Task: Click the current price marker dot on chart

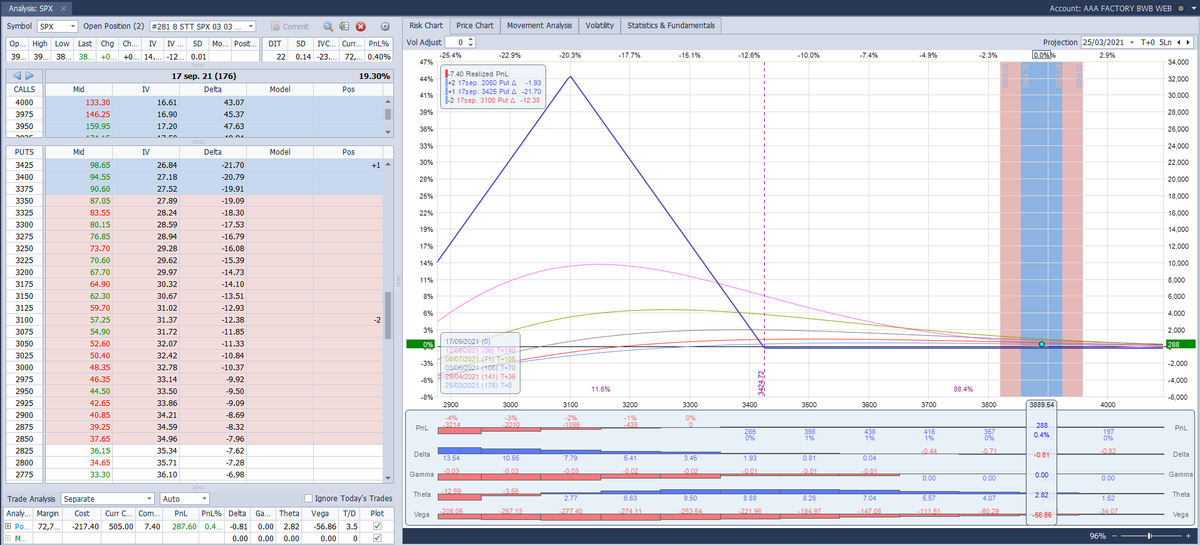Action: tap(1042, 344)
